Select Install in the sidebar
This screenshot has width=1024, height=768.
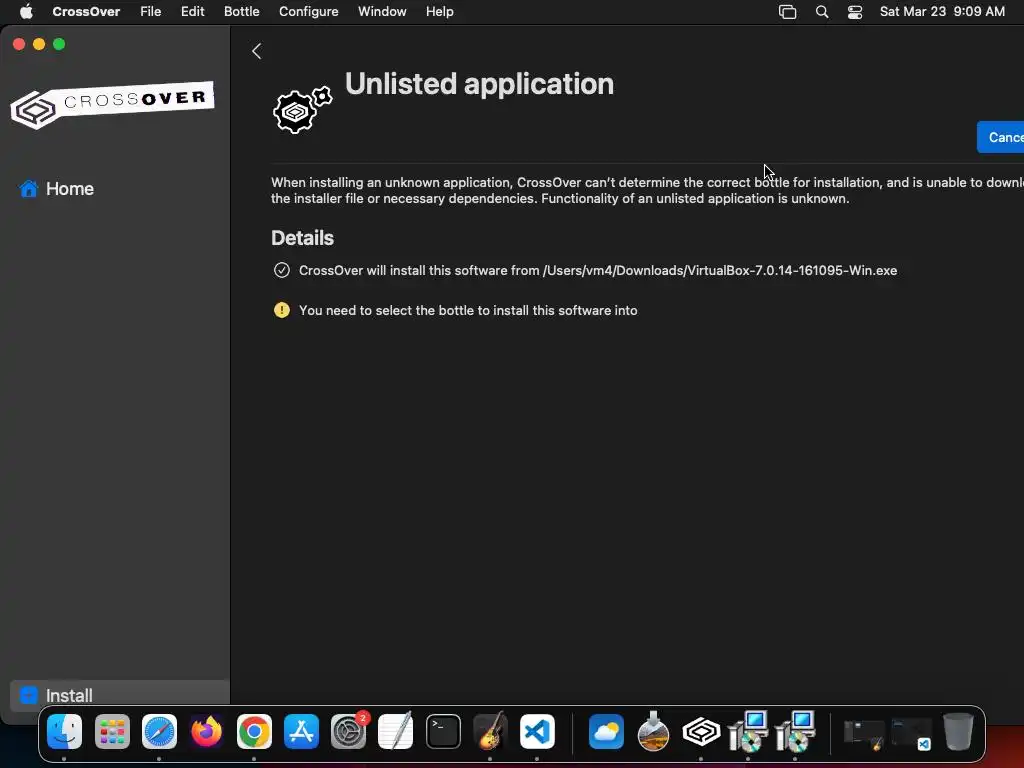point(120,695)
